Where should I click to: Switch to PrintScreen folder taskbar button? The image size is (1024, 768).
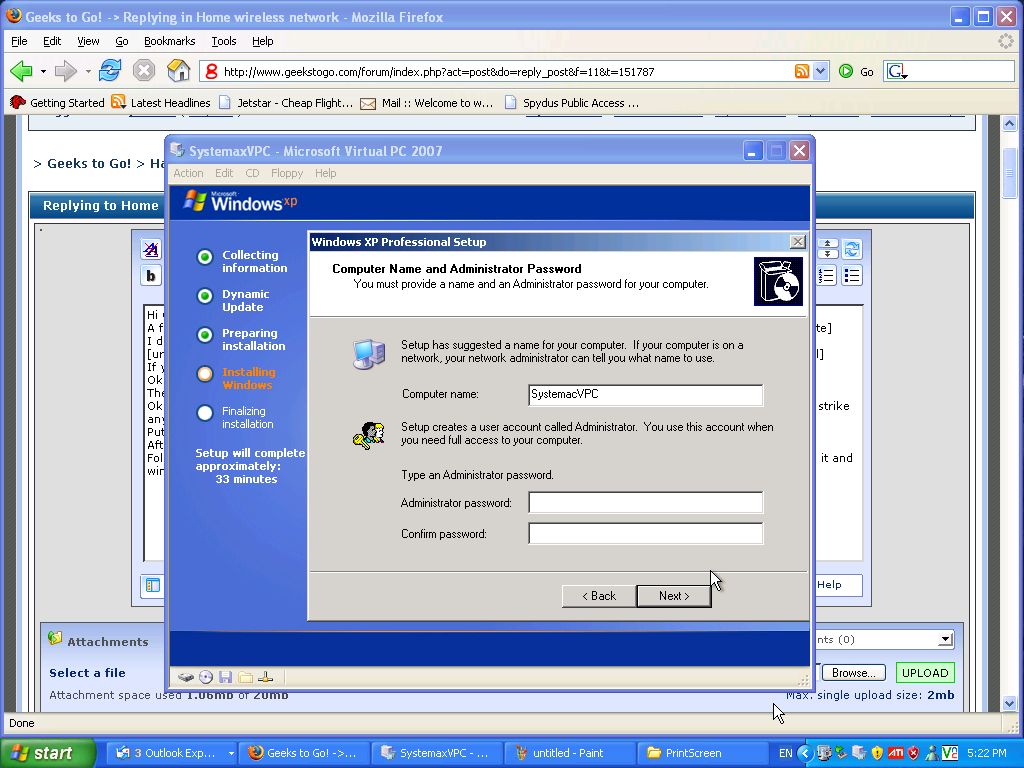(702, 753)
